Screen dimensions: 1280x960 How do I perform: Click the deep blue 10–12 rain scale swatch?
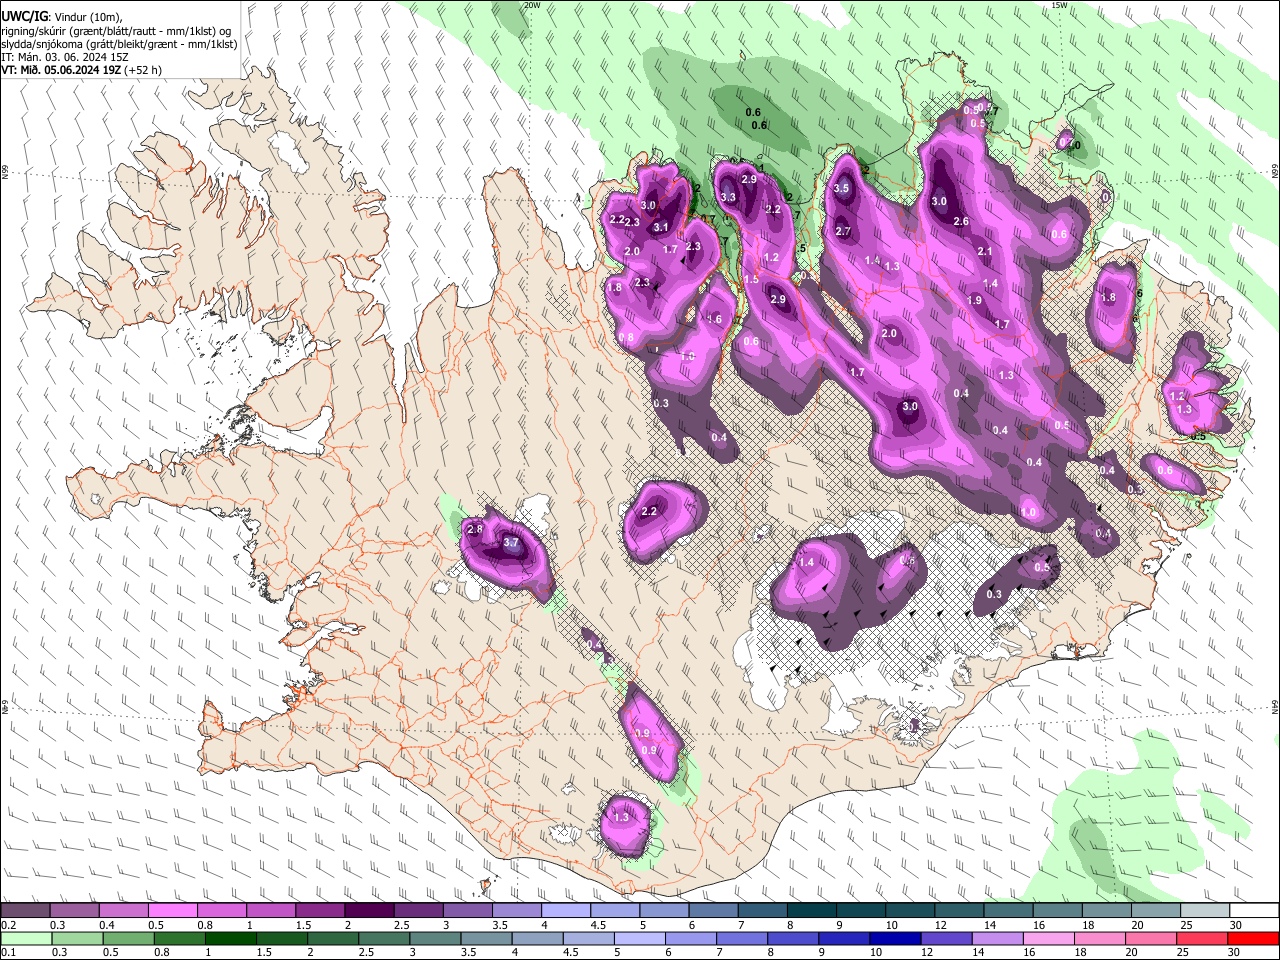point(894,938)
